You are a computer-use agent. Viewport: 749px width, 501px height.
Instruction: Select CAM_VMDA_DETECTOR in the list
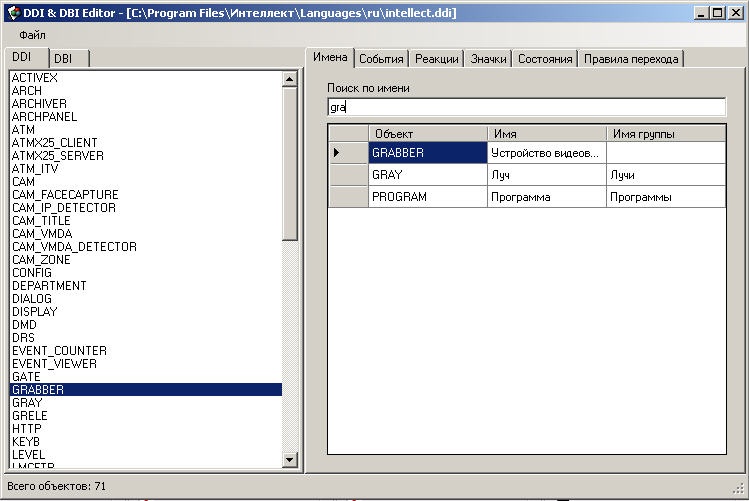pyautogui.click(x=74, y=247)
